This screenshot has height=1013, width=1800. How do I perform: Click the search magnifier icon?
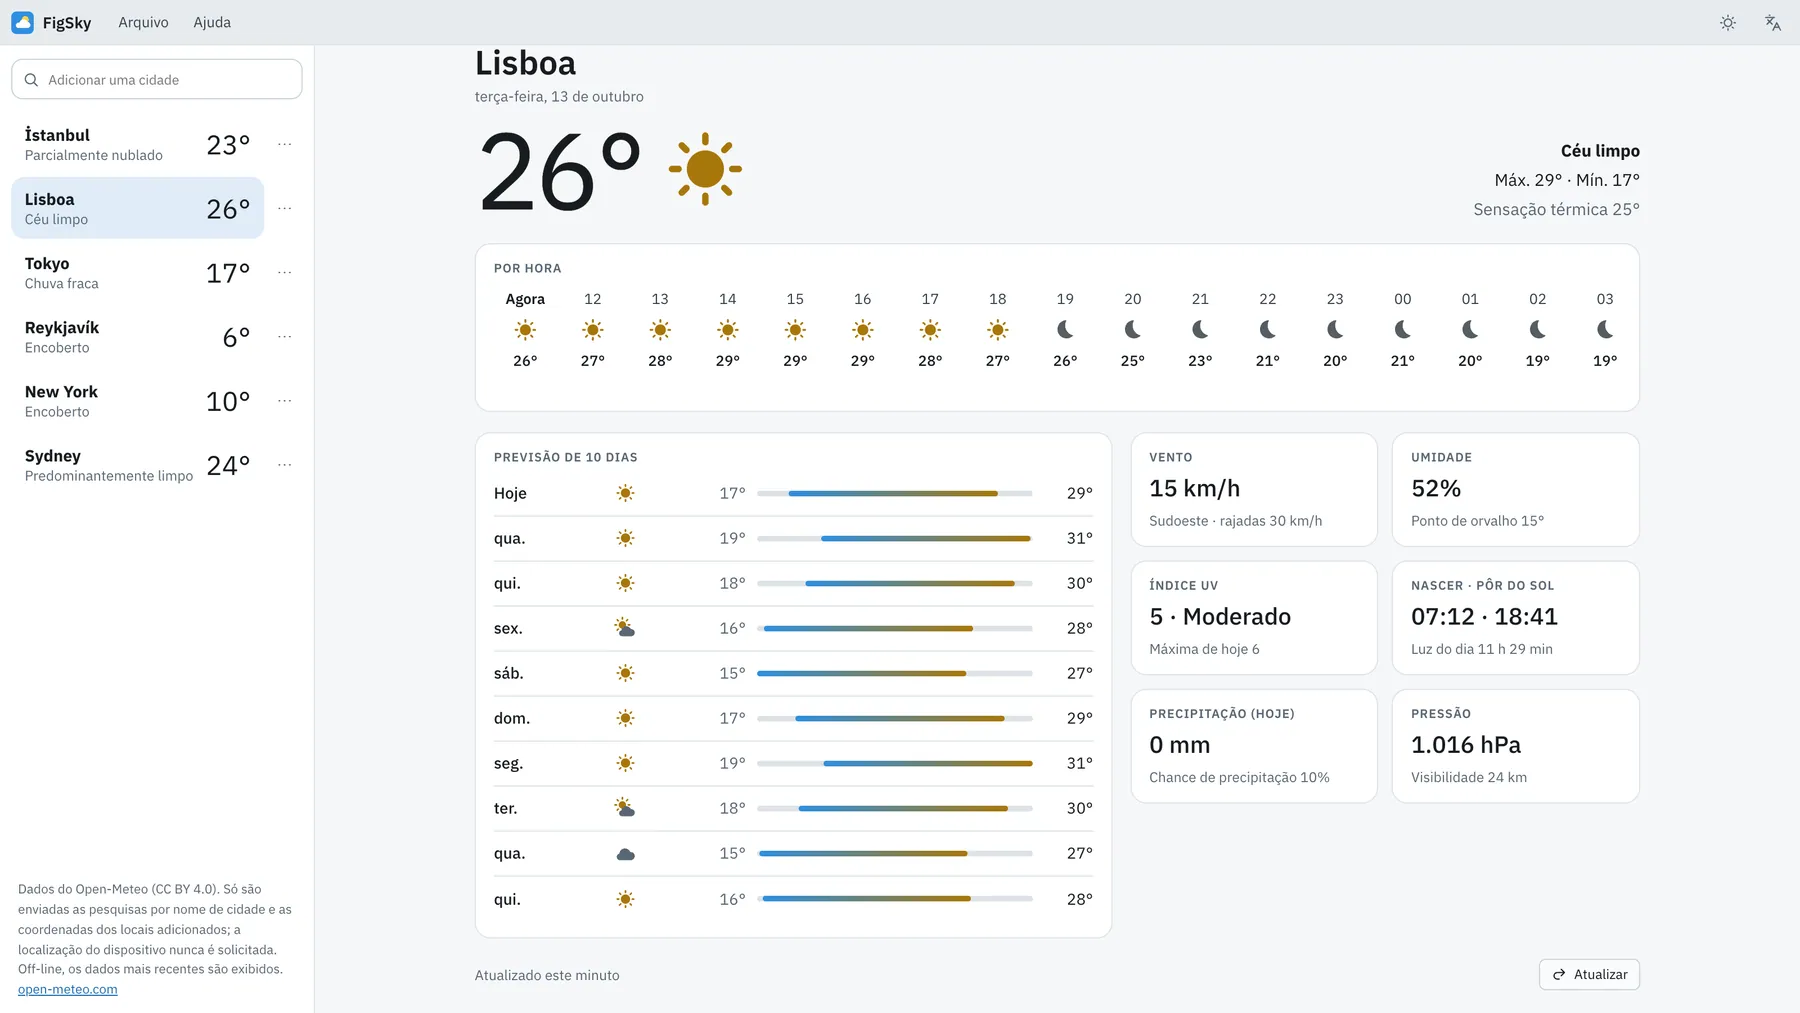point(31,80)
